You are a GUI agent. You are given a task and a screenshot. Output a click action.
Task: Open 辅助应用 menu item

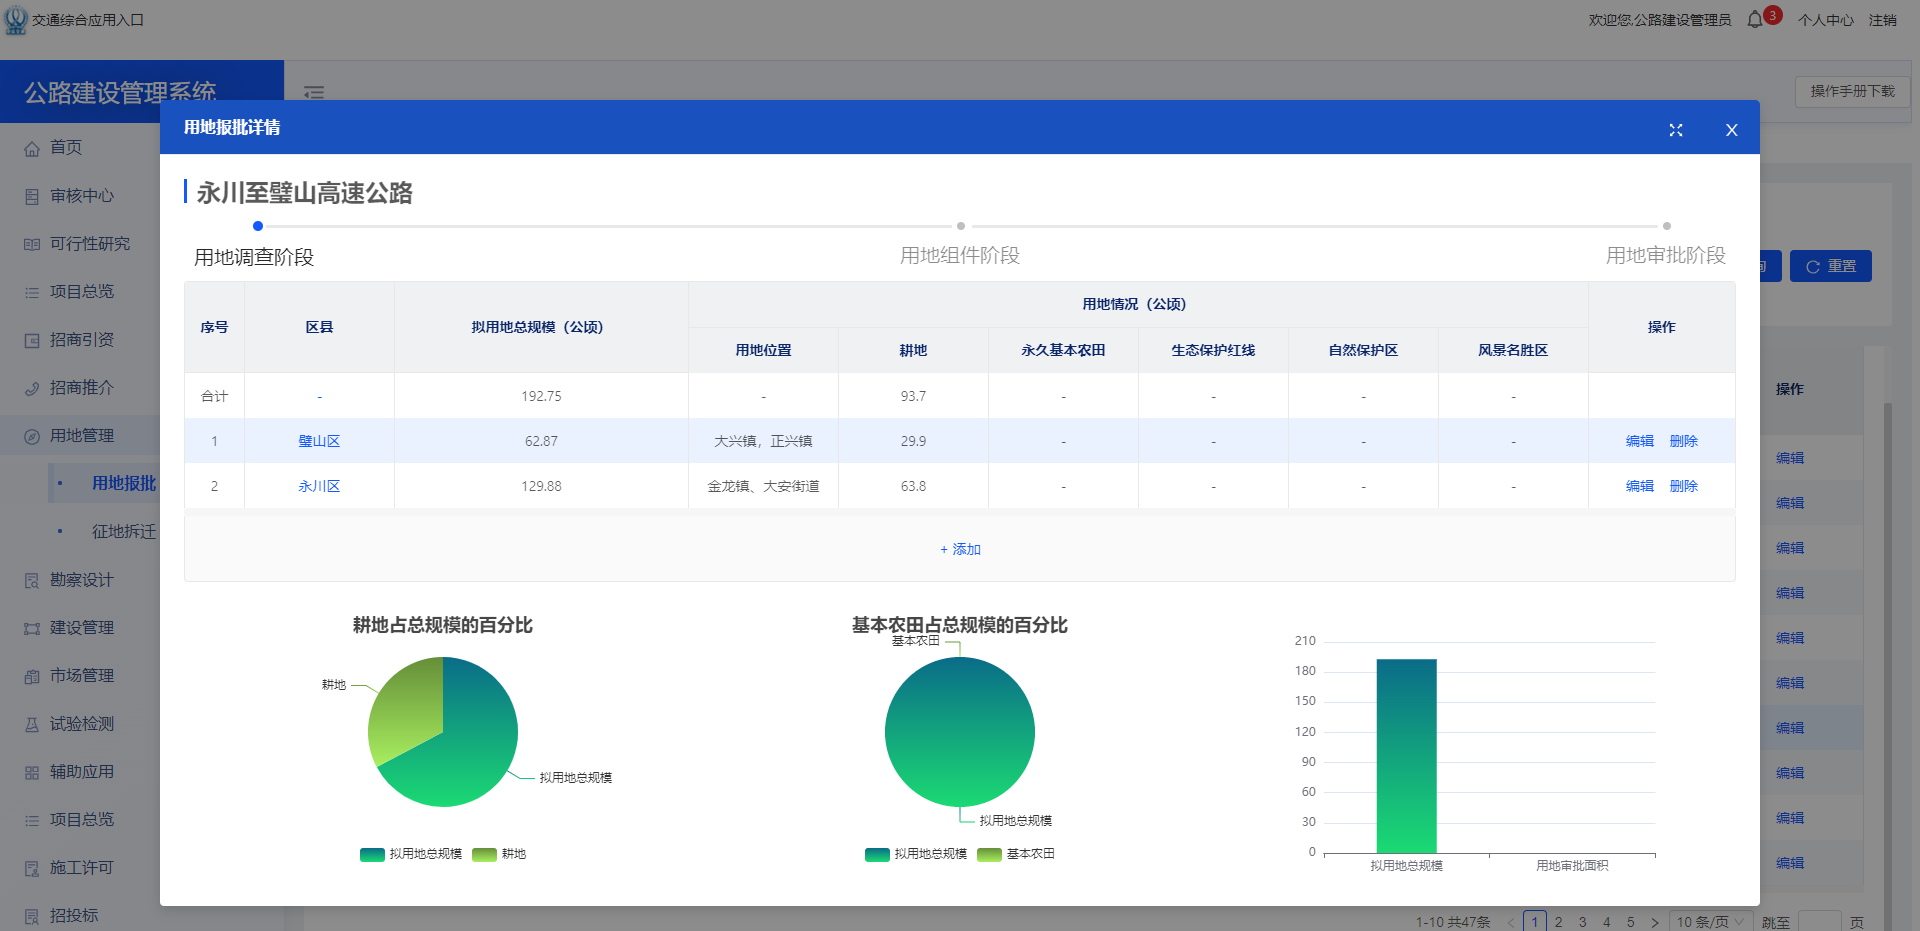[80, 771]
